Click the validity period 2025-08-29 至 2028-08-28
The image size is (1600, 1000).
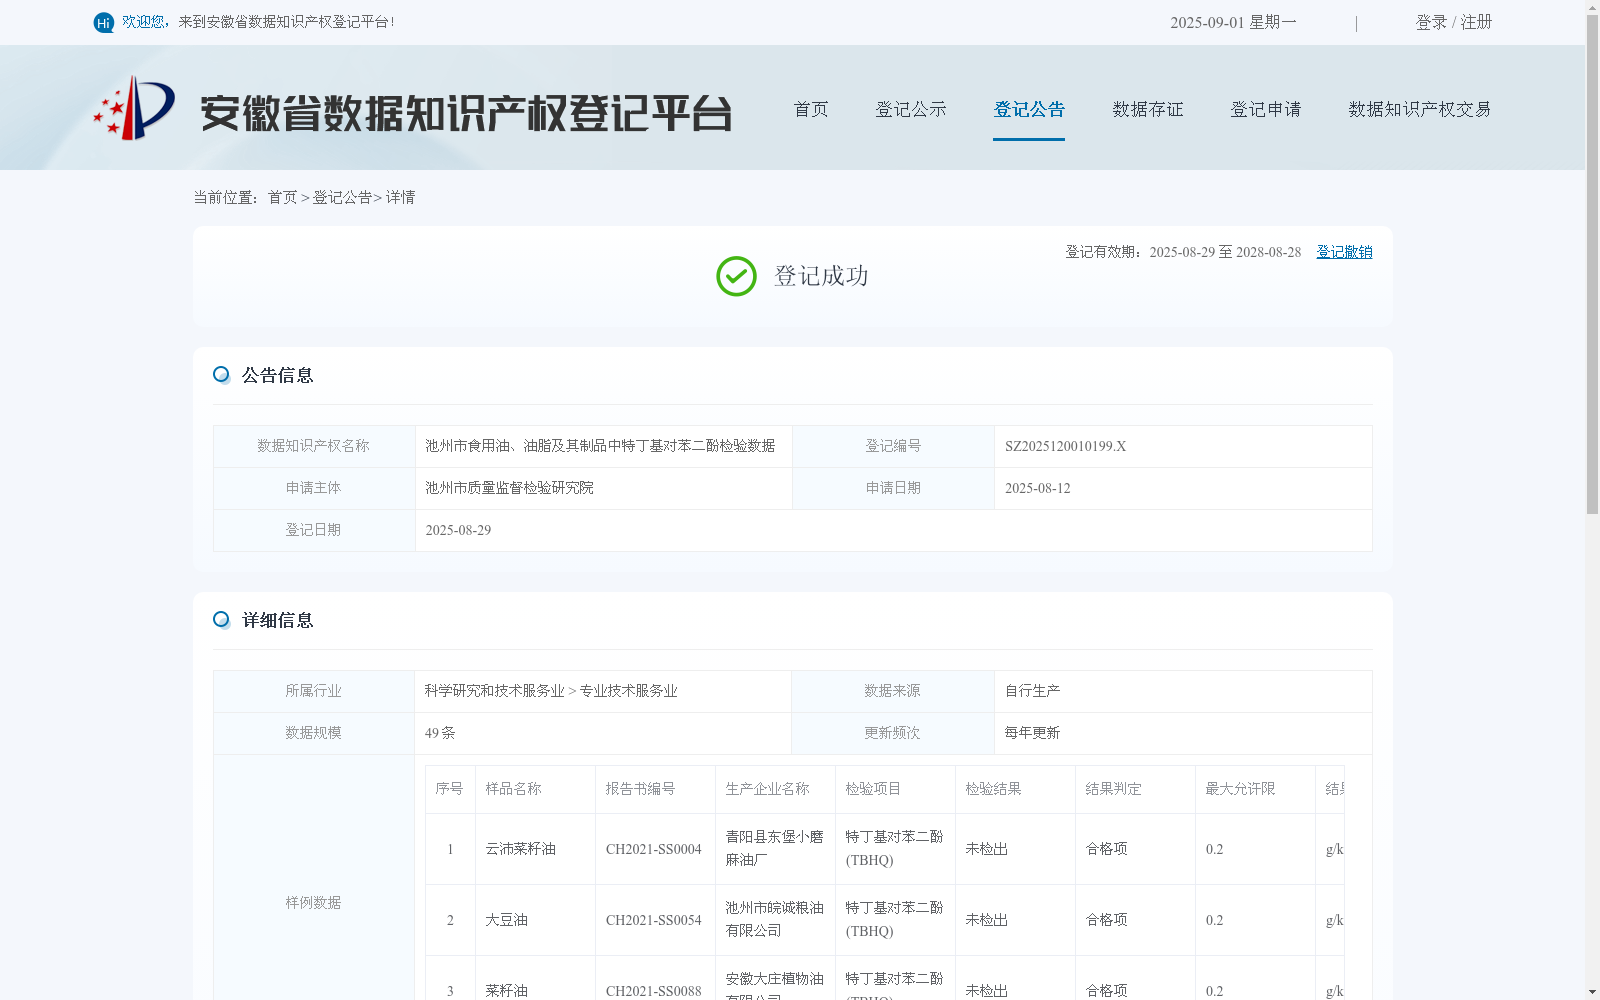point(1226,252)
